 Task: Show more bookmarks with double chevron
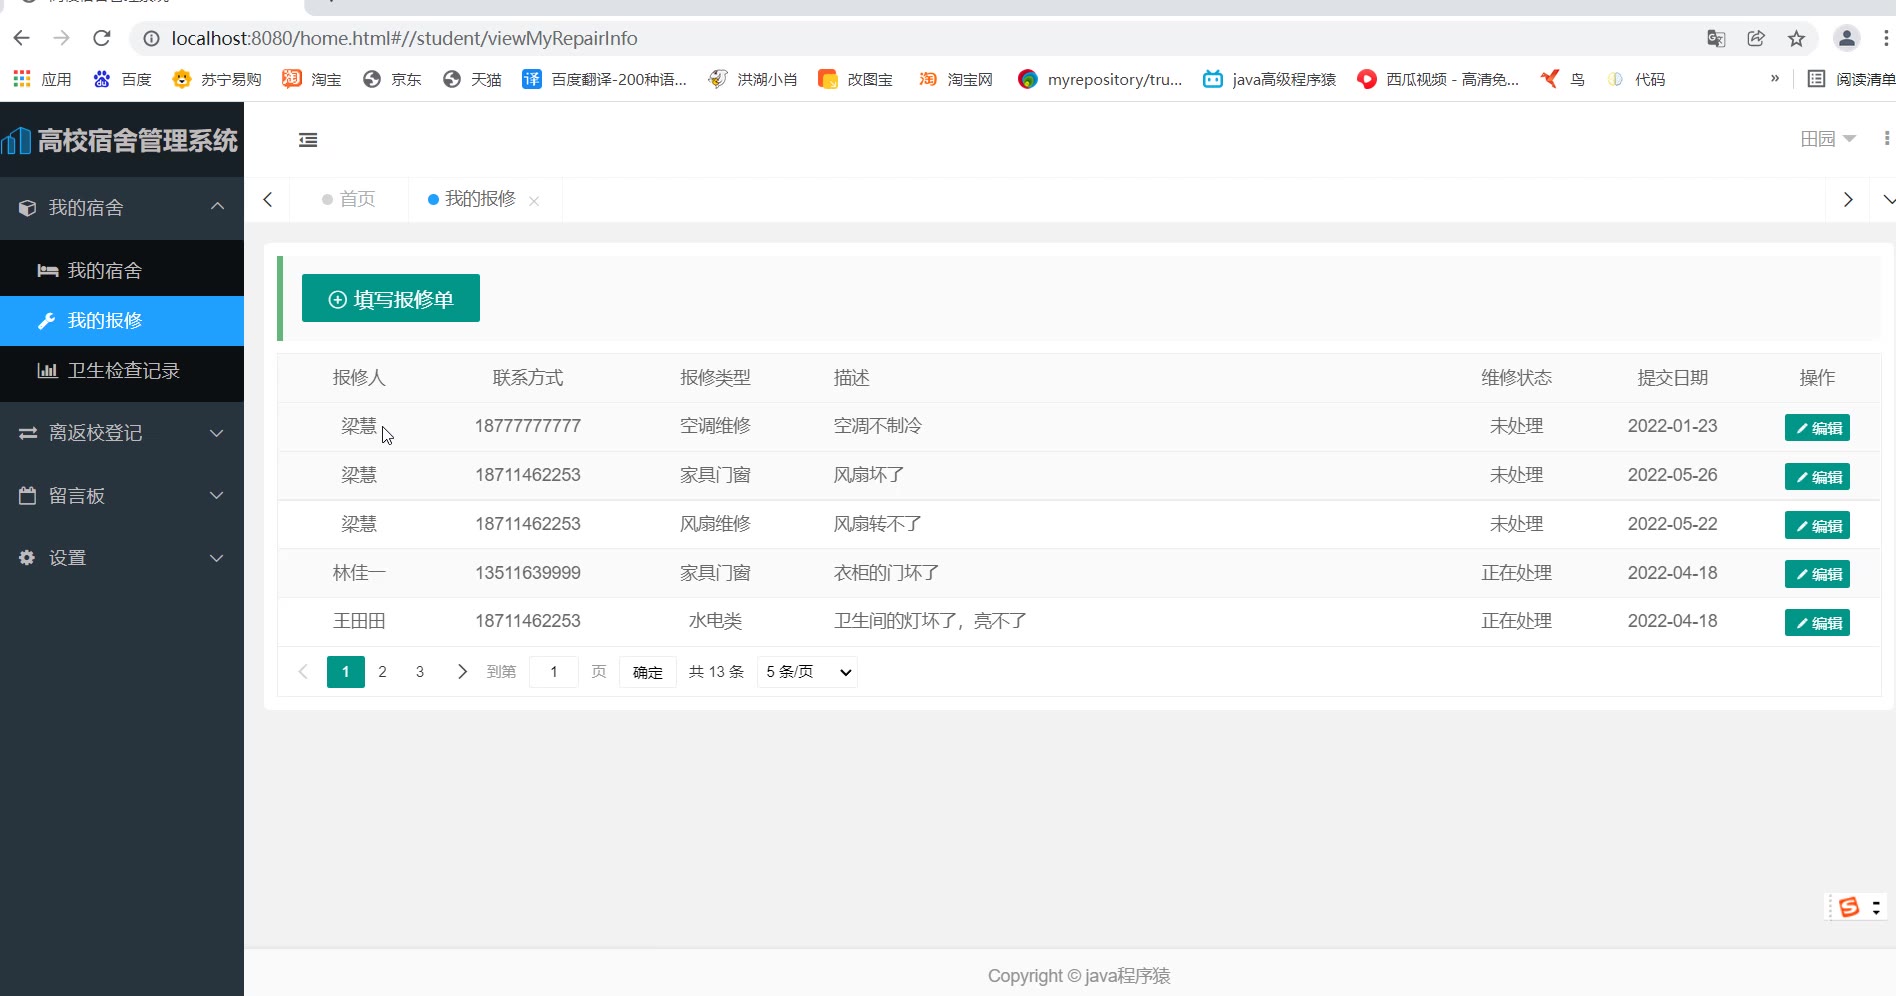[1775, 78]
